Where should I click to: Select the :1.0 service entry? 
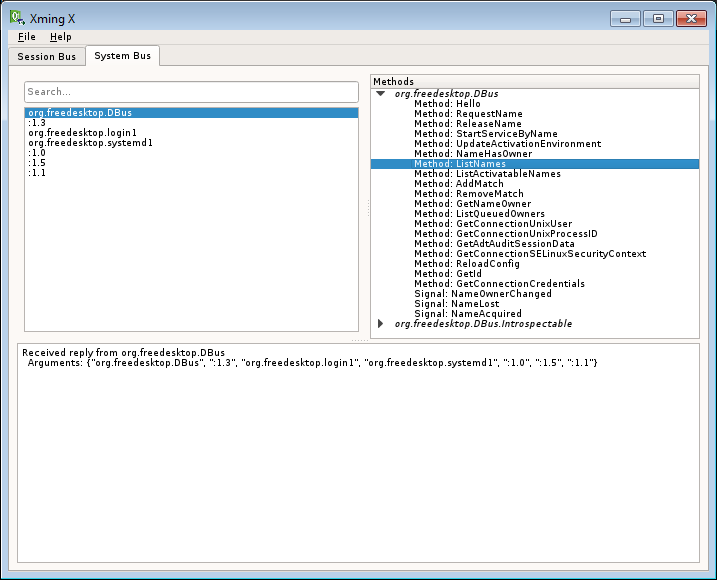(x=191, y=153)
